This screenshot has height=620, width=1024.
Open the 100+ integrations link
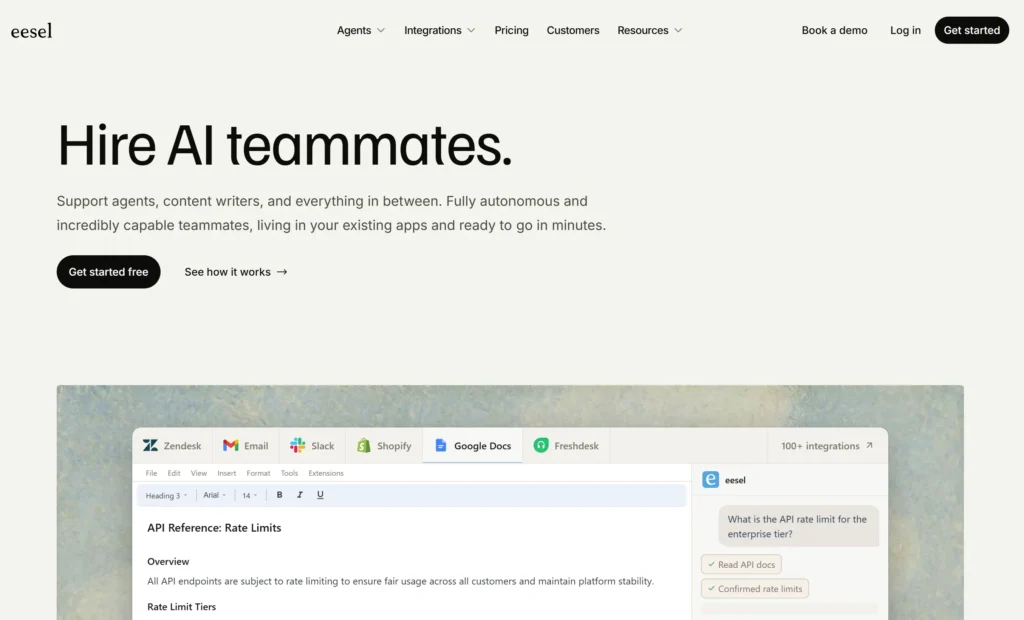[827, 446]
